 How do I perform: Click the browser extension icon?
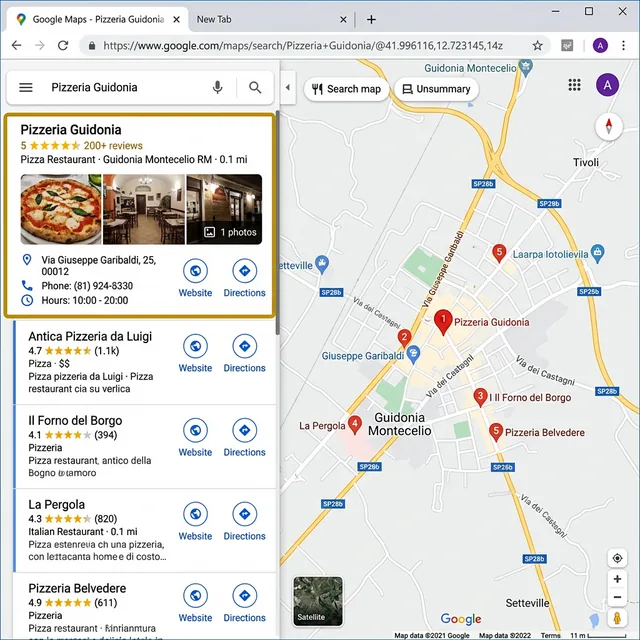(x=567, y=45)
